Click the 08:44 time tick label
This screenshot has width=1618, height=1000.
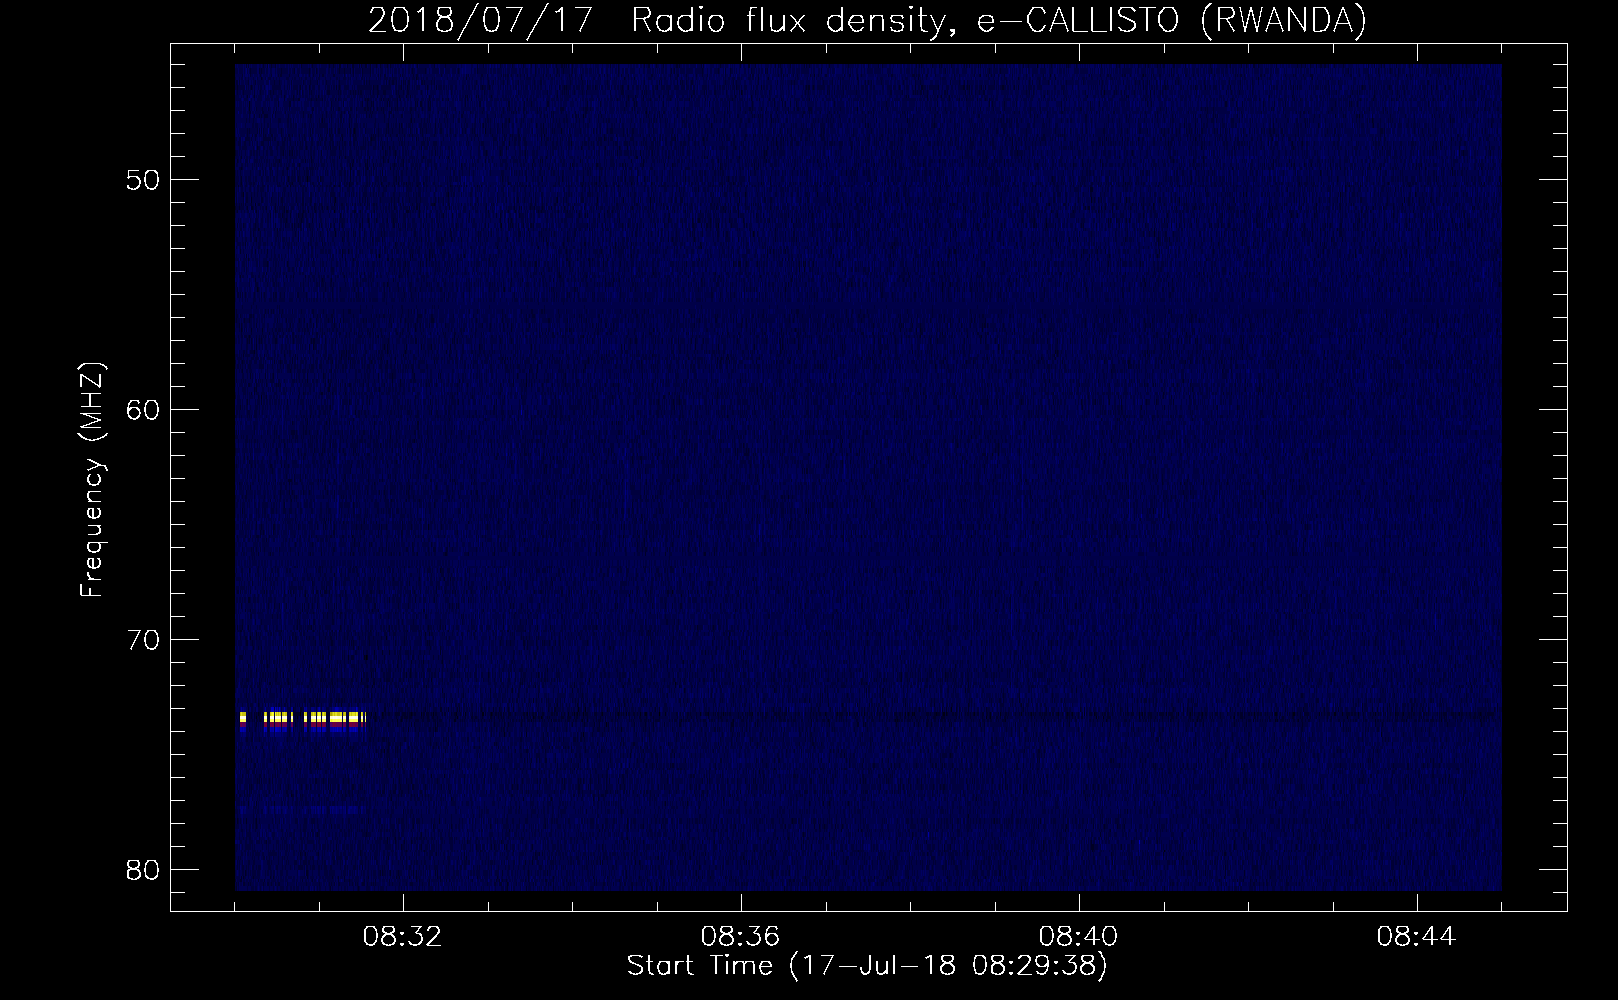[x=1417, y=937]
